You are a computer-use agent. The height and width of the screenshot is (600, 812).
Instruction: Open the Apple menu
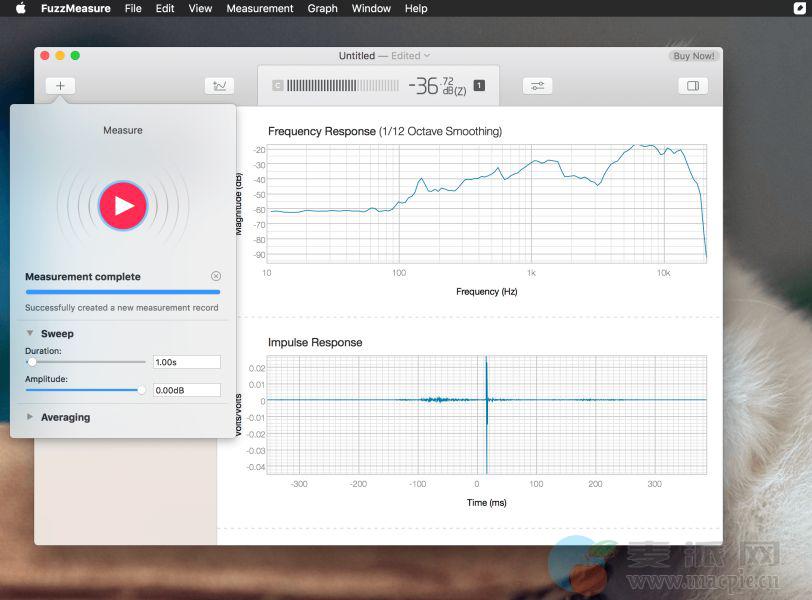[x=20, y=8]
